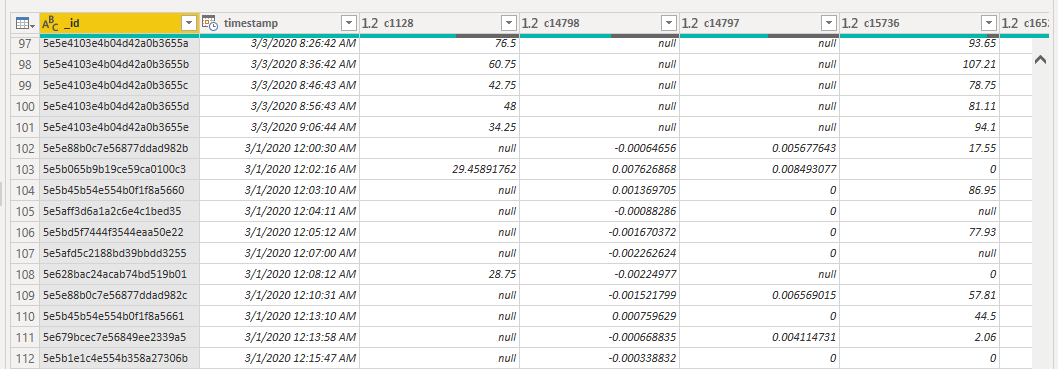Screen dimensions: 1058x369
Task: Click c14798 value -0.001670372
Action: [642, 232]
